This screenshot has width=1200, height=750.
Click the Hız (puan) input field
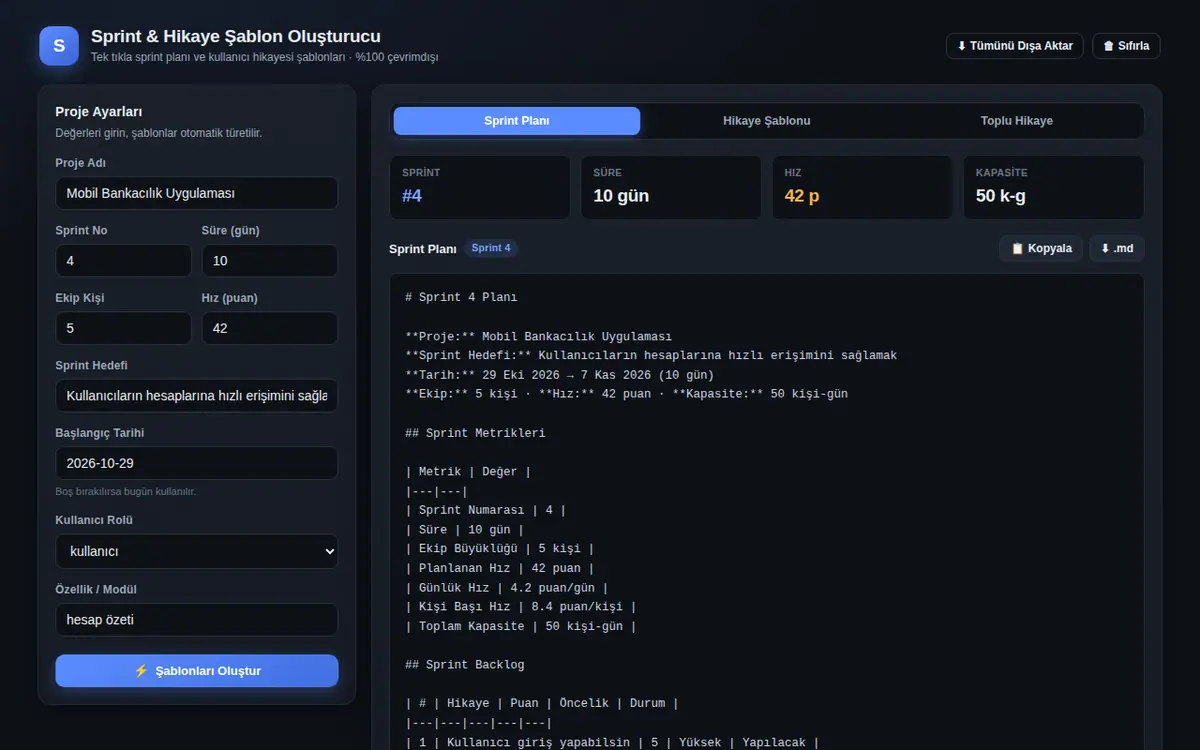(270, 328)
